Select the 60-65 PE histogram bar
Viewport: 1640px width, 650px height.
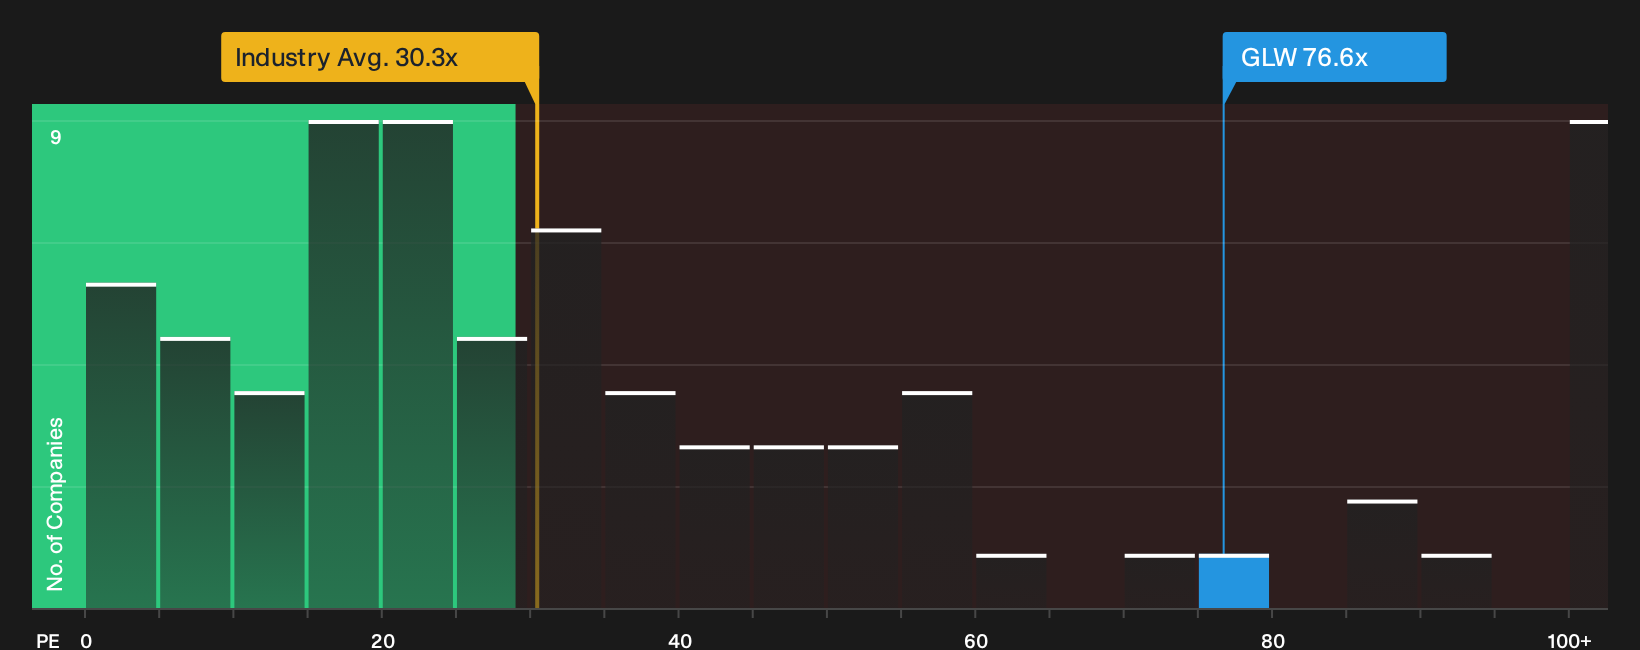(x=1011, y=581)
